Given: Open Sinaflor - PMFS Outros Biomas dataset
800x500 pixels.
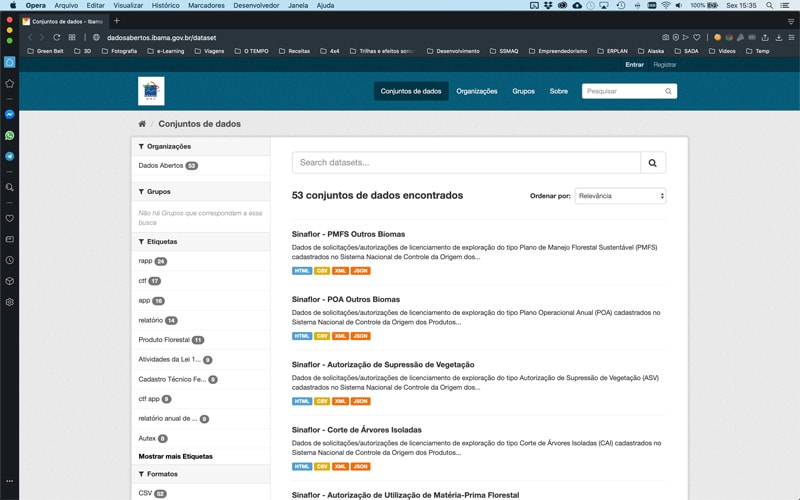Looking at the screenshot, I should (x=348, y=234).
